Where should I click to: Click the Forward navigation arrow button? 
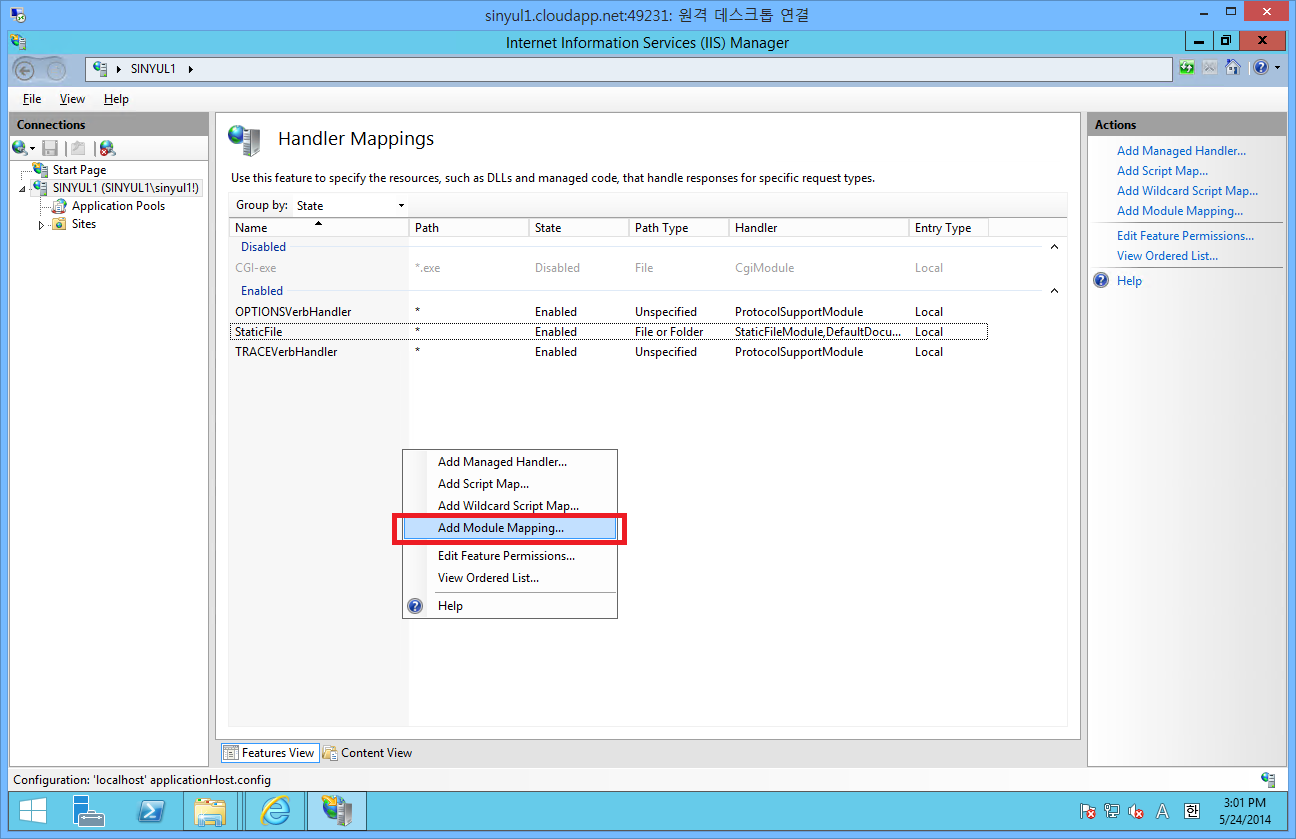55,69
